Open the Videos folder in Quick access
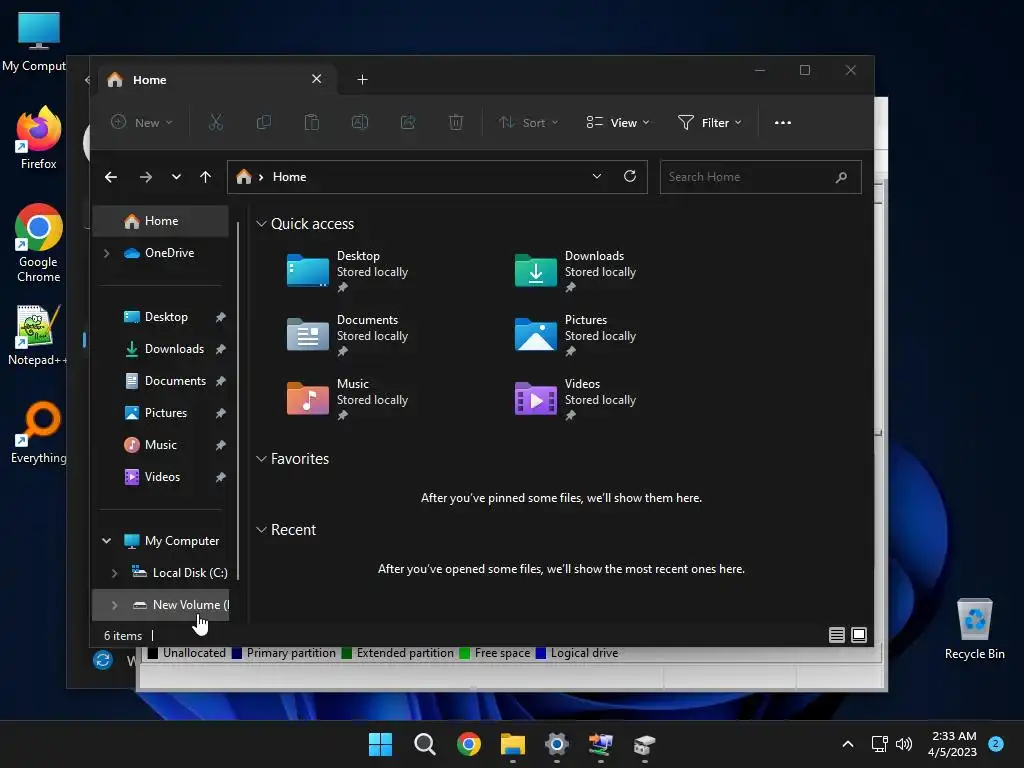The height and width of the screenshot is (768, 1024). (x=575, y=399)
